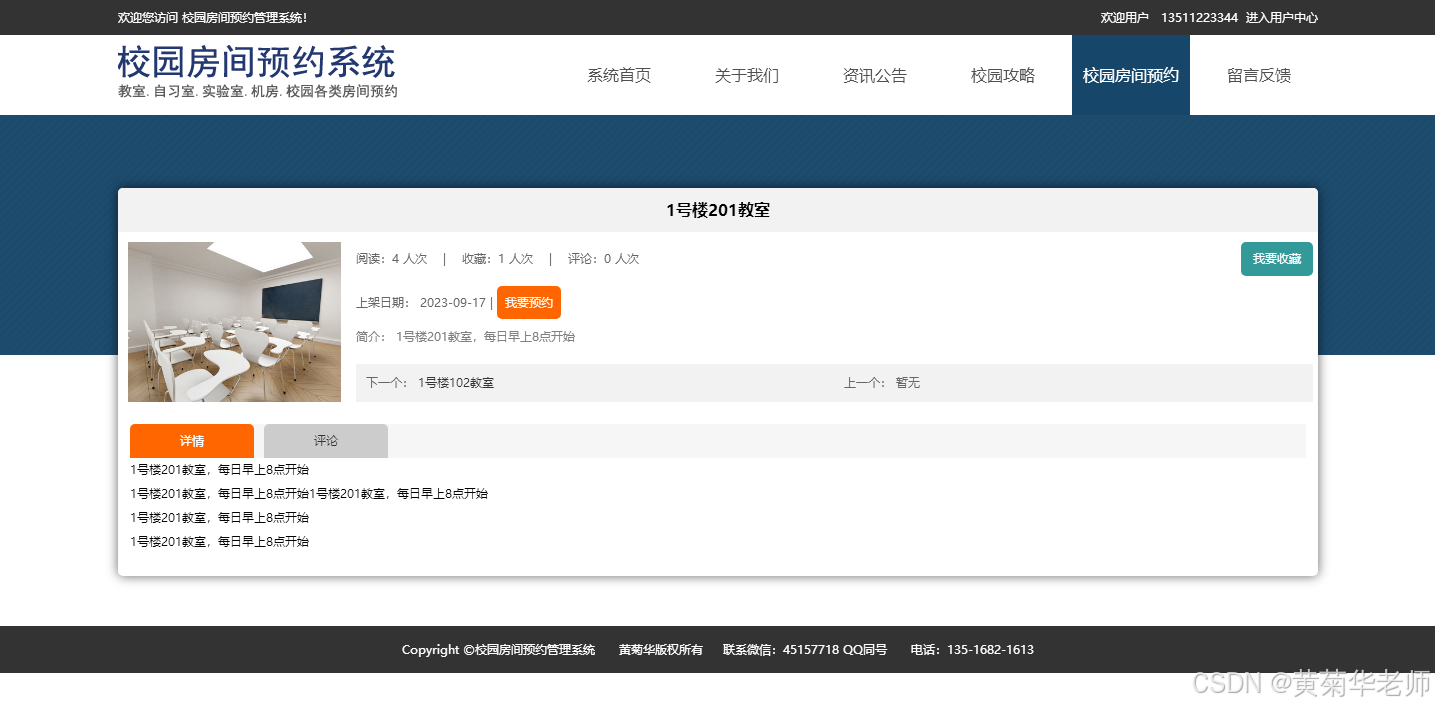The width and height of the screenshot is (1435, 709).
Task: Go to 系统首页 in the navigation bar
Action: 619,75
